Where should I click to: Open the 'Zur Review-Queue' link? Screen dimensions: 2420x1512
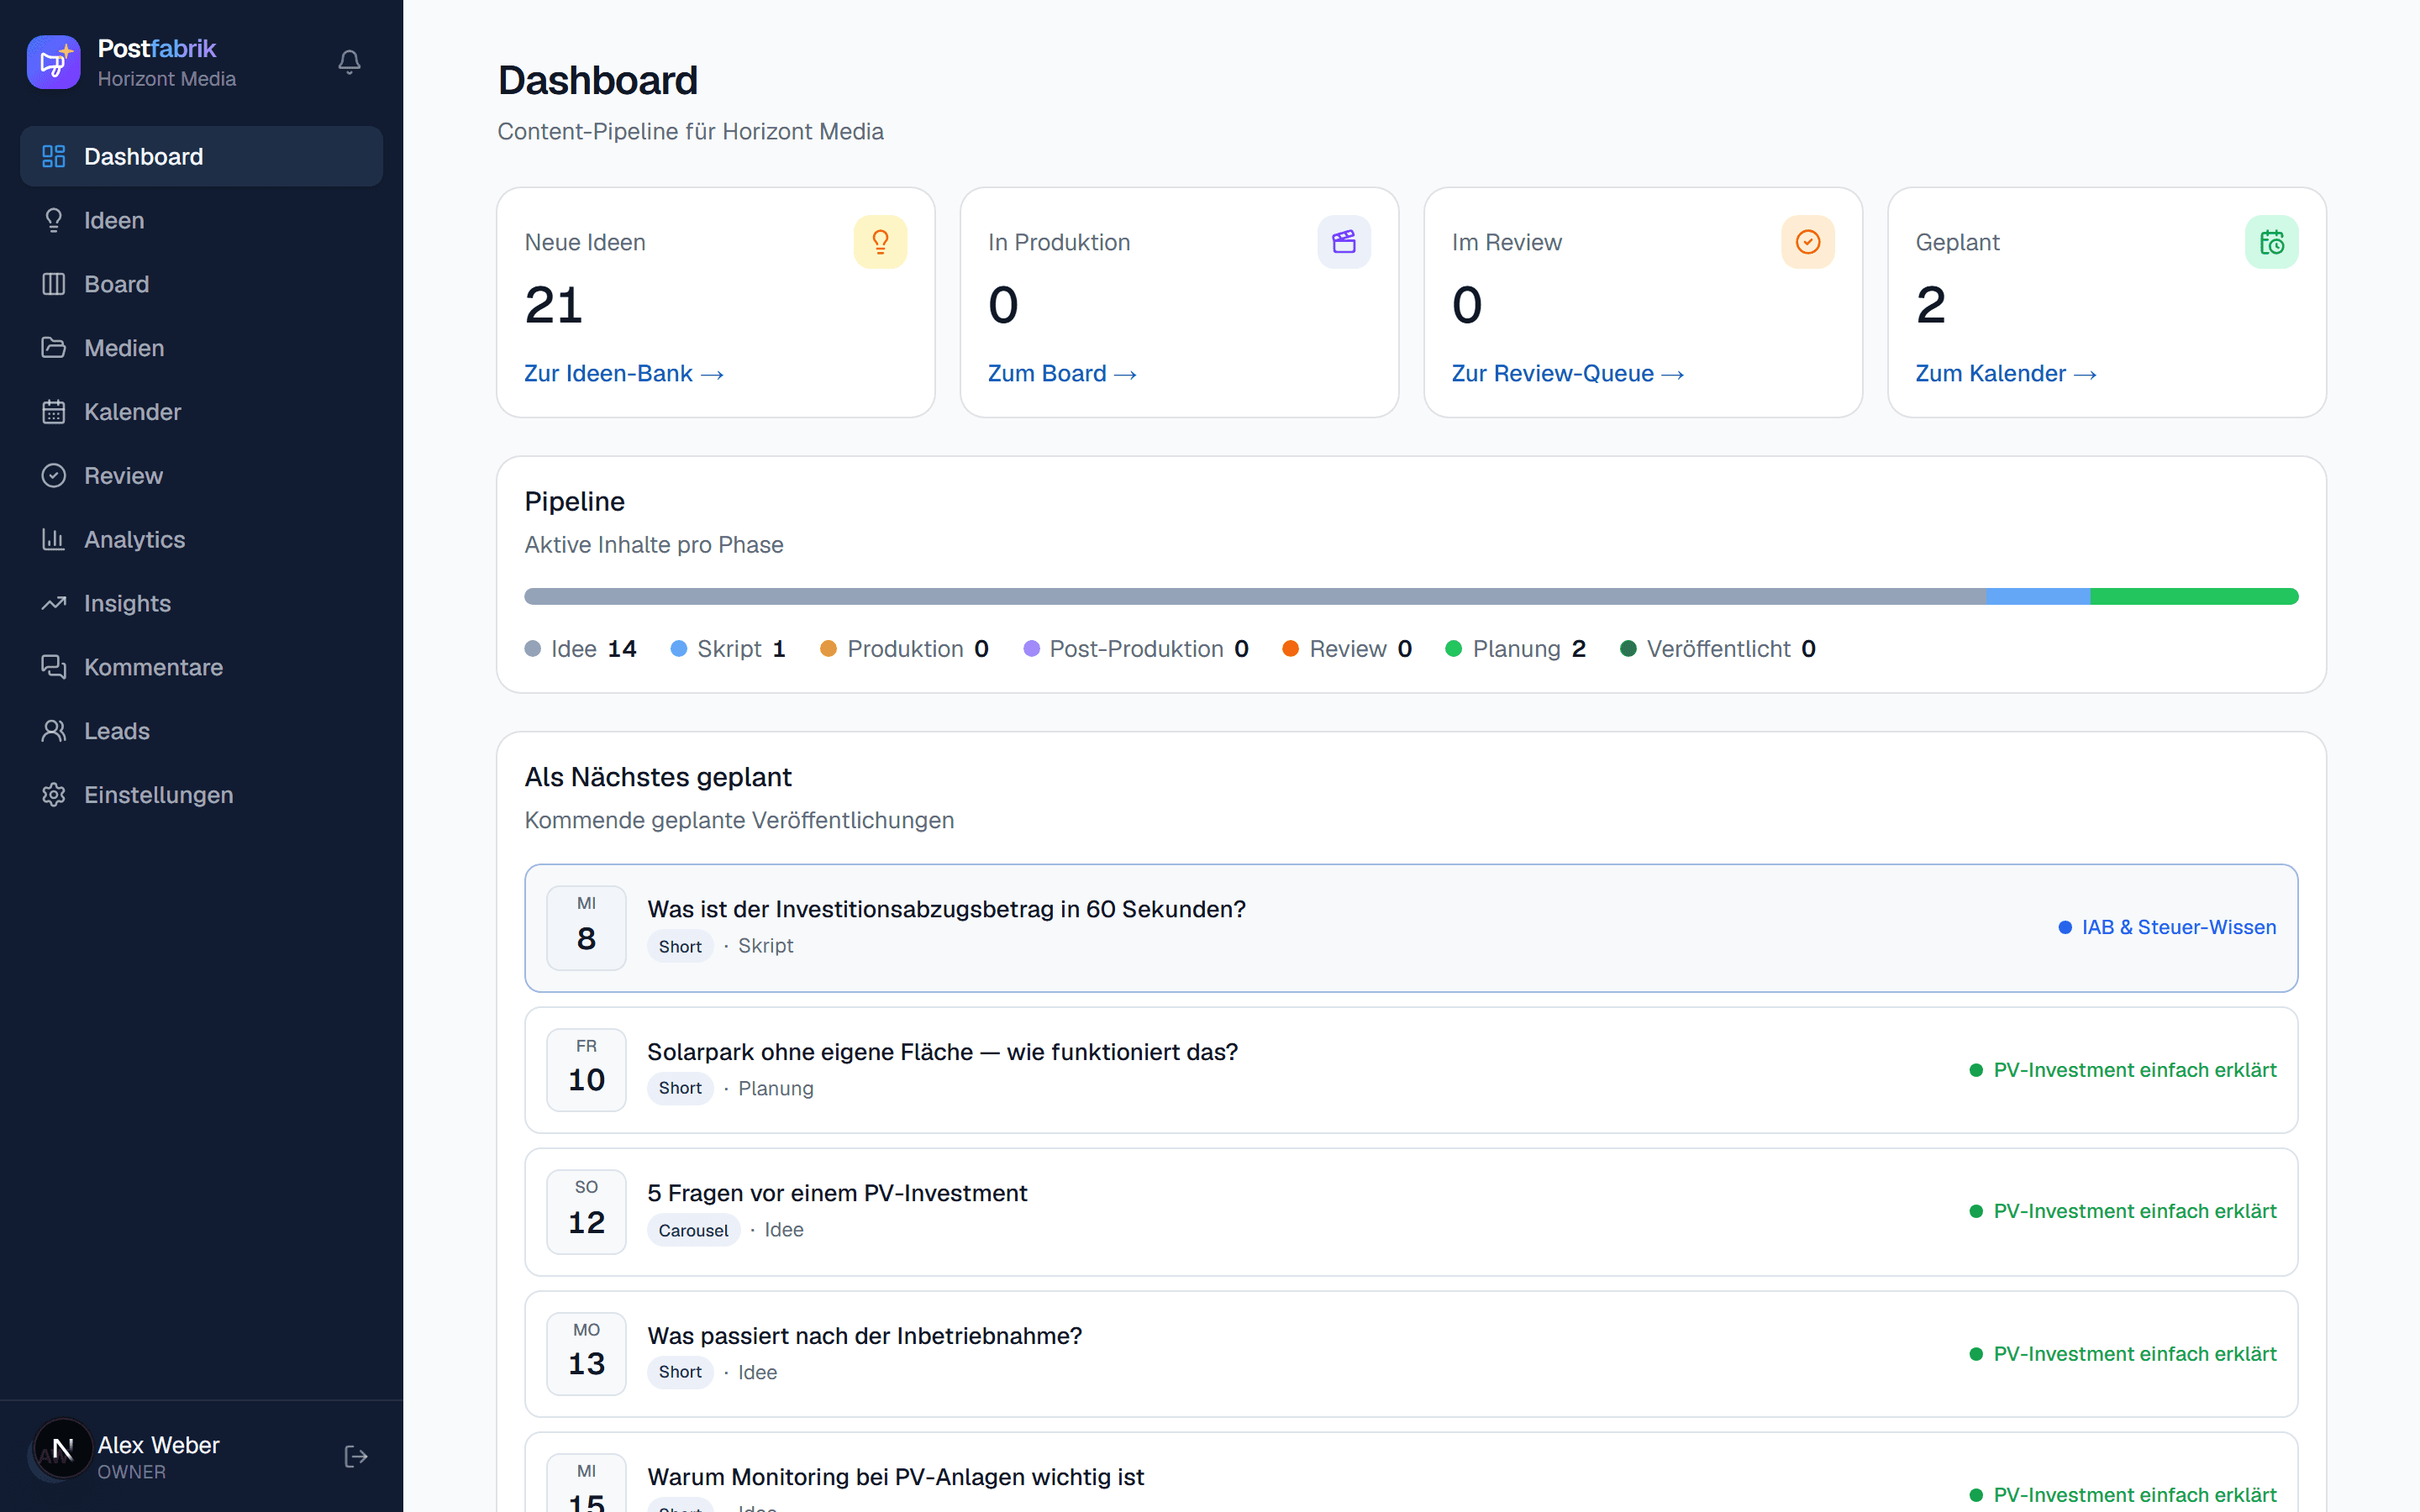(1568, 373)
